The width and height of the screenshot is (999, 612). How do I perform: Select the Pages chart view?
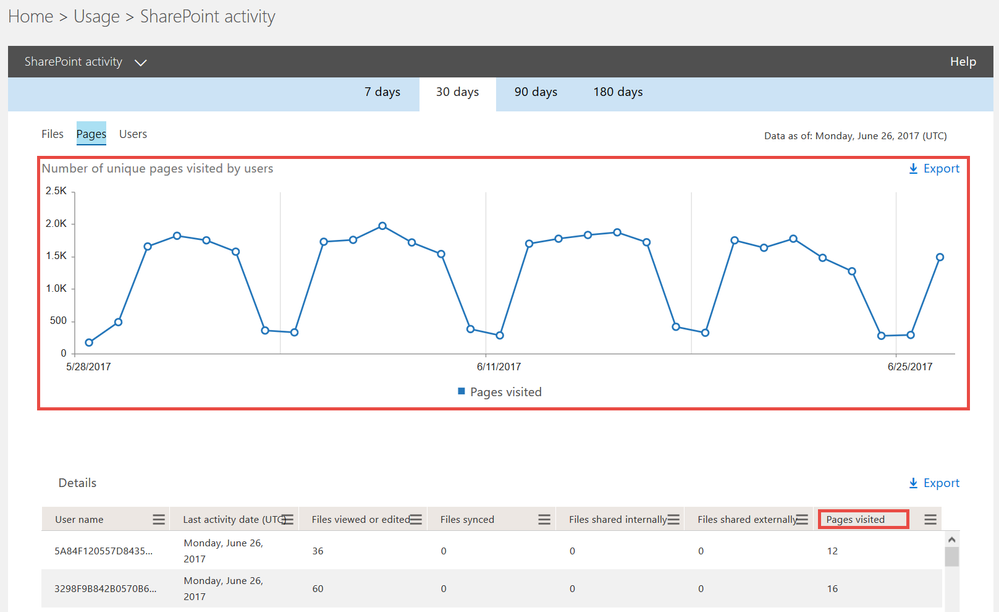91,134
